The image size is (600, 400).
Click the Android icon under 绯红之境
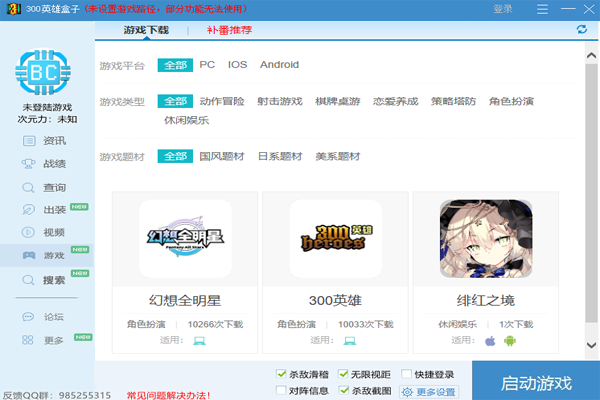click(510, 341)
